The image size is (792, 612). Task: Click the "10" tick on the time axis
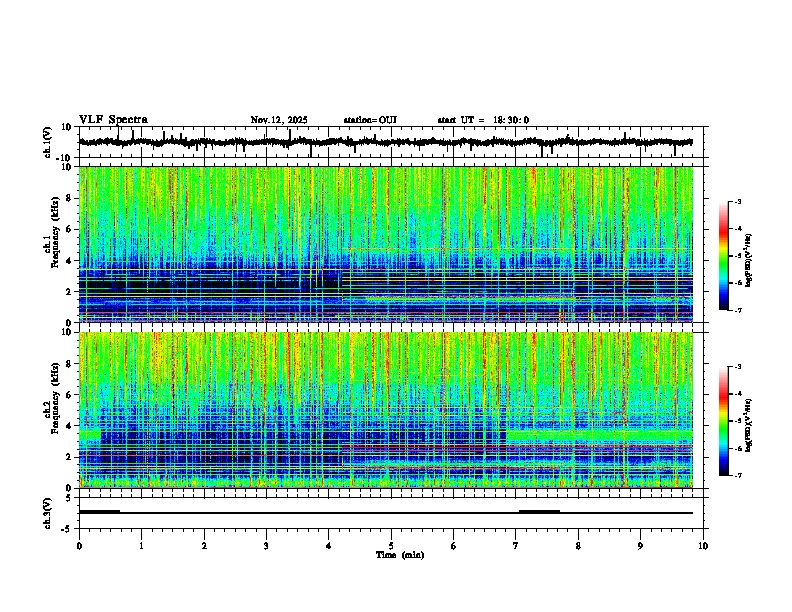click(x=703, y=546)
